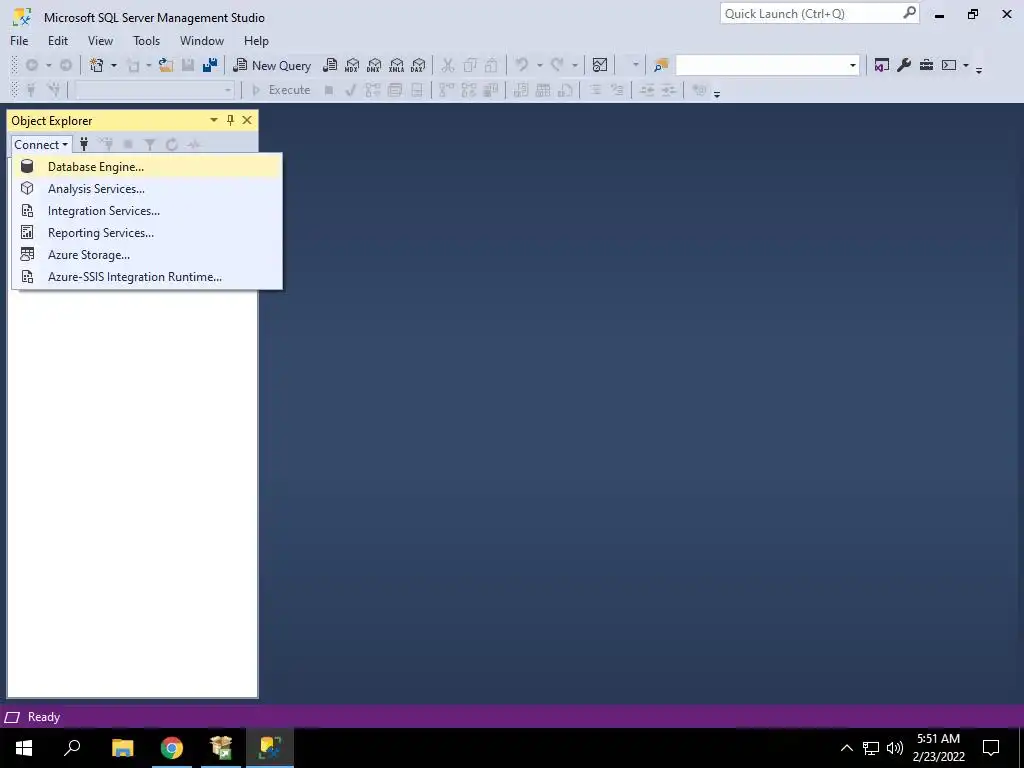Click the installer package taskbar icon
The height and width of the screenshot is (768, 1024).
pyautogui.click(x=221, y=748)
